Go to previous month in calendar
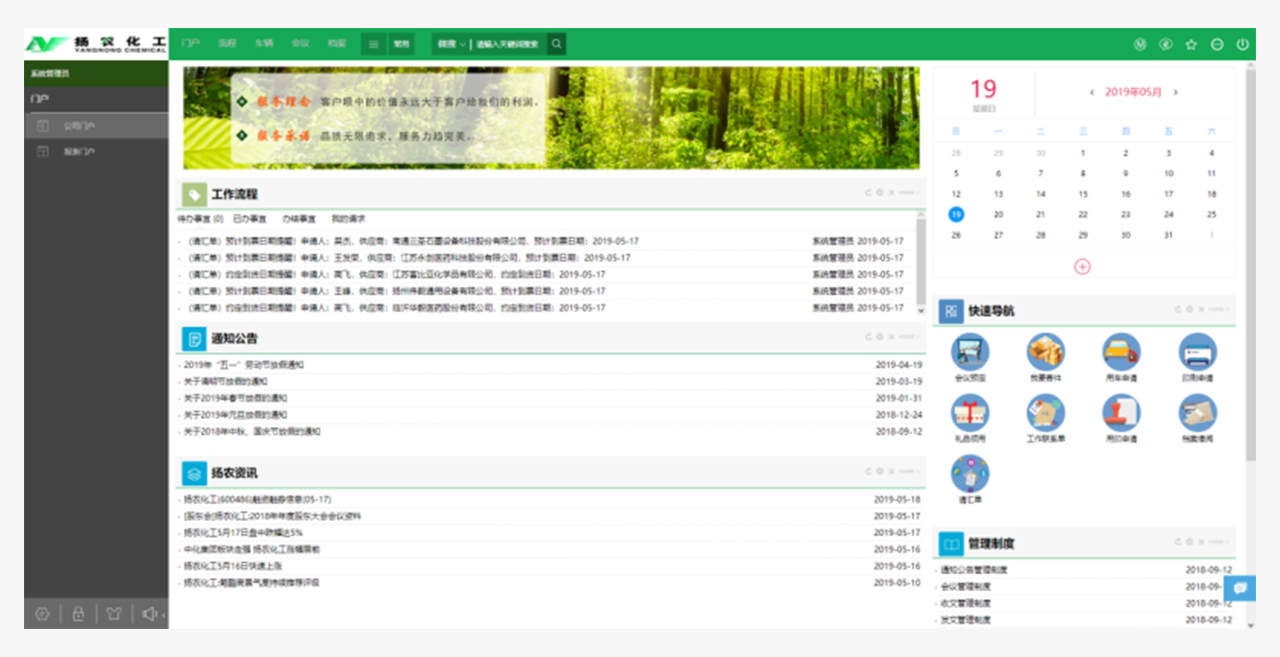The width and height of the screenshot is (1280, 657). coord(1092,92)
